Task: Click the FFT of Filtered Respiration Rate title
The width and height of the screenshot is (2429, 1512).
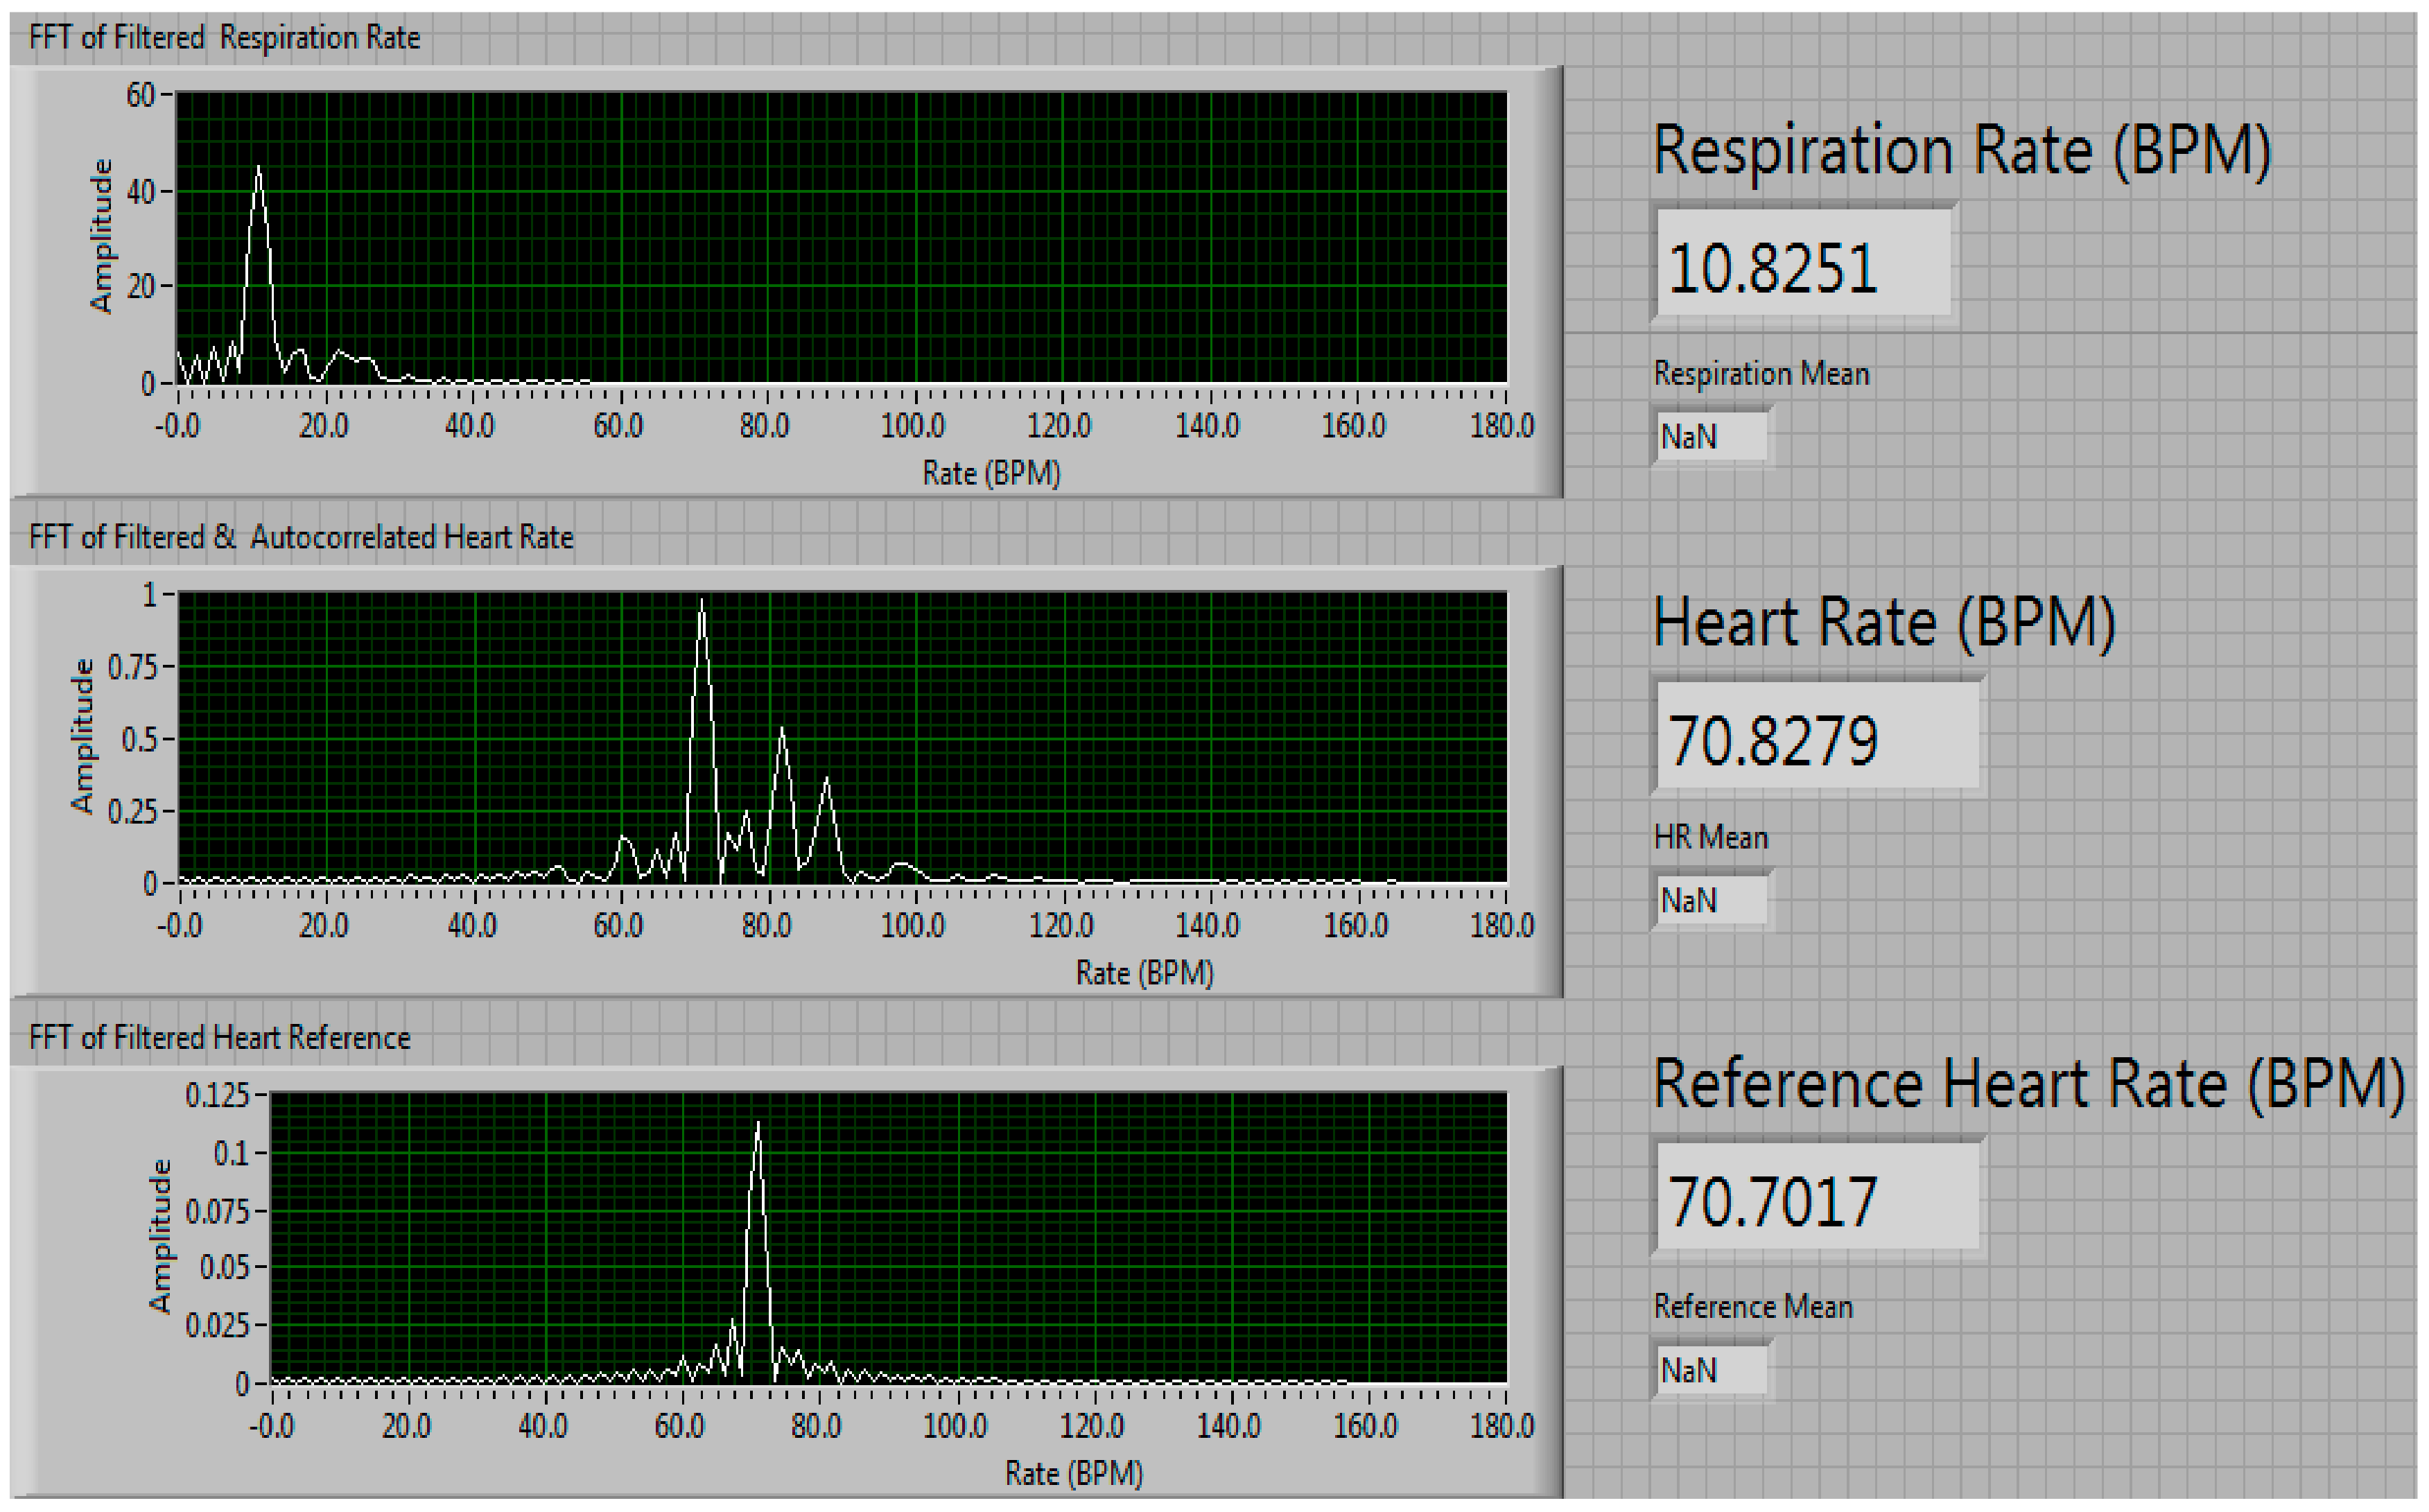Action: 224,38
